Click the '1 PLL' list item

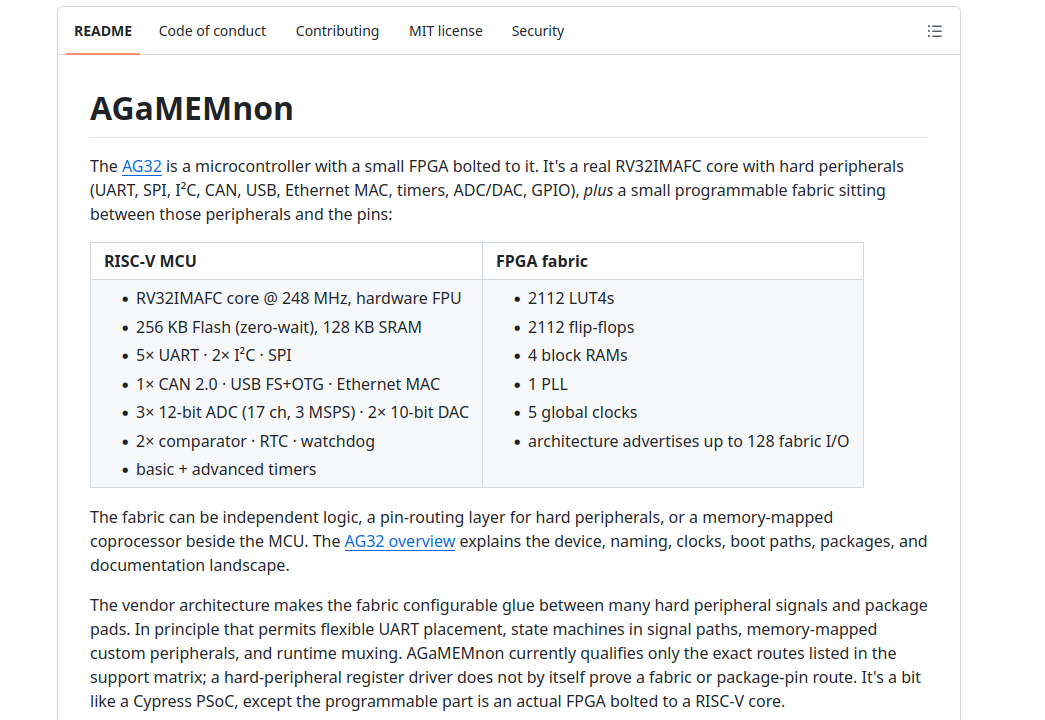(x=548, y=385)
